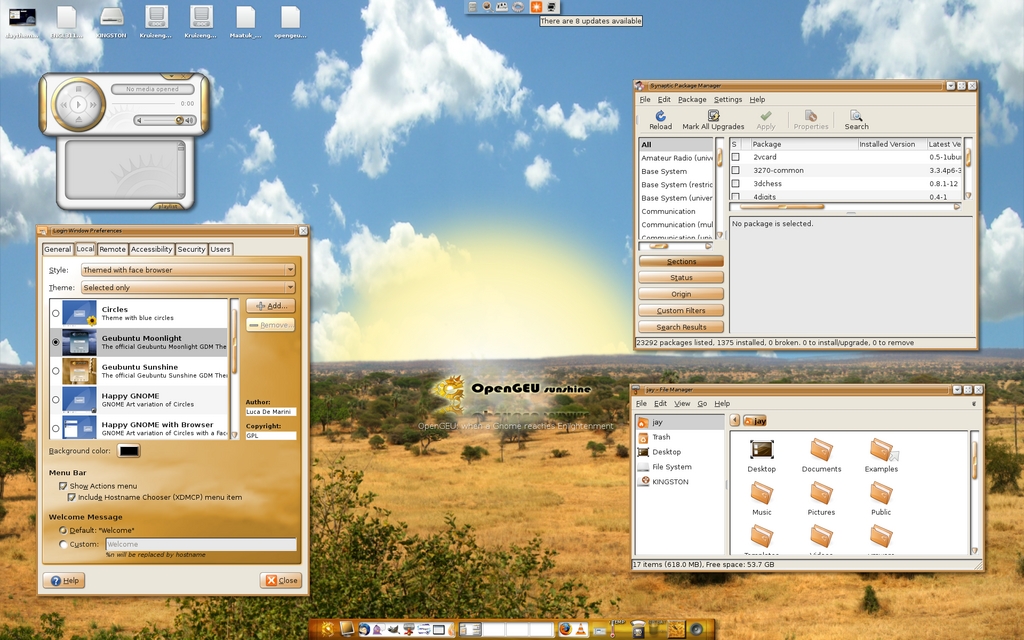Screen dimensions: 1024x640
Task: Expand the Theme selection dropdown
Action: [x=188, y=288]
